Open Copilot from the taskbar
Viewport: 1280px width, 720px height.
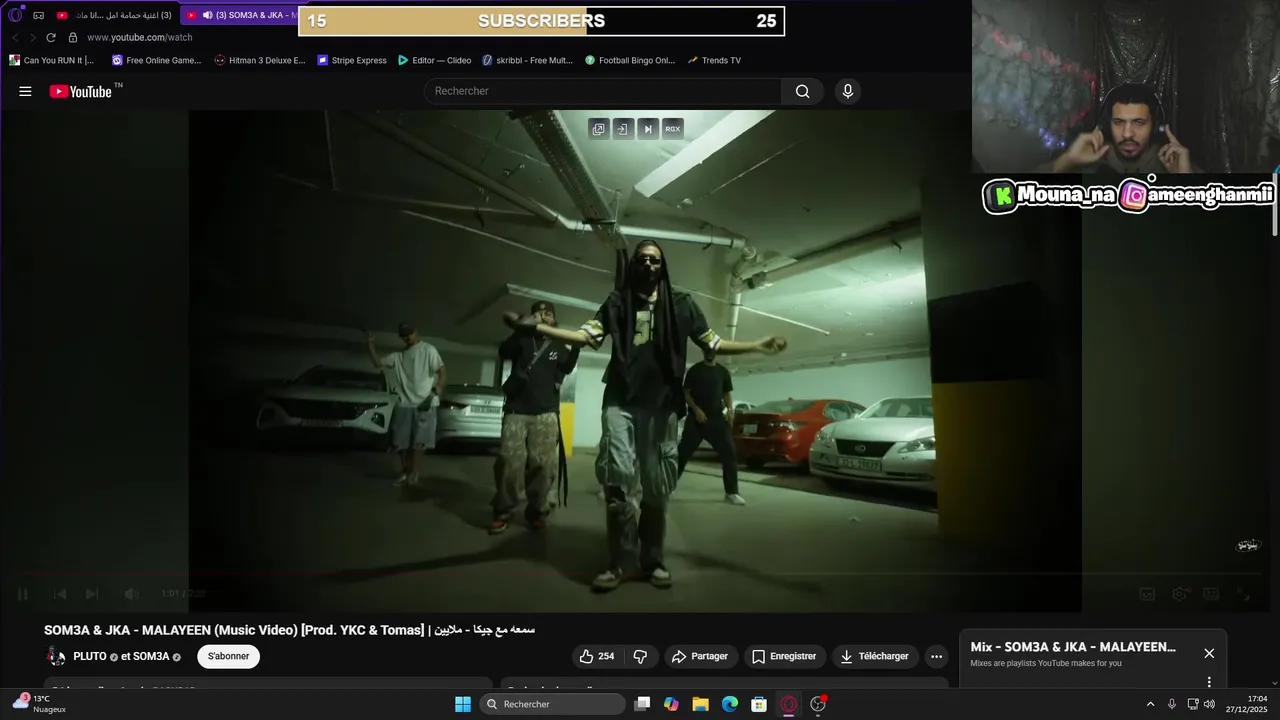point(671,704)
